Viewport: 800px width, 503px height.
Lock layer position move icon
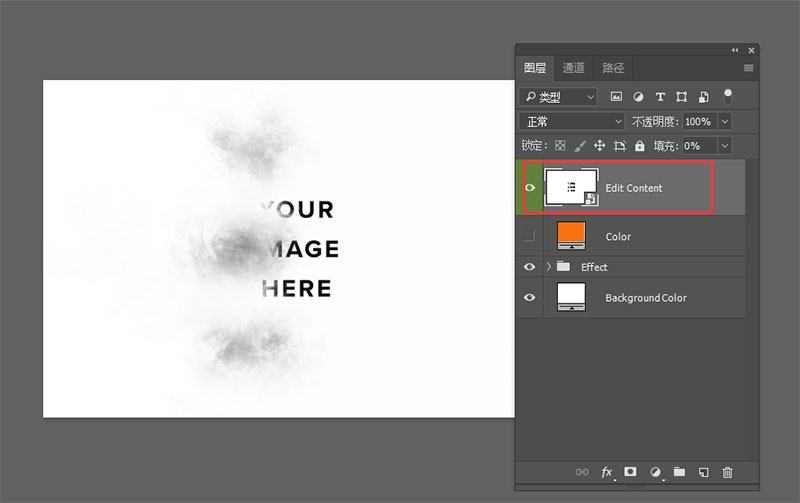(x=599, y=146)
